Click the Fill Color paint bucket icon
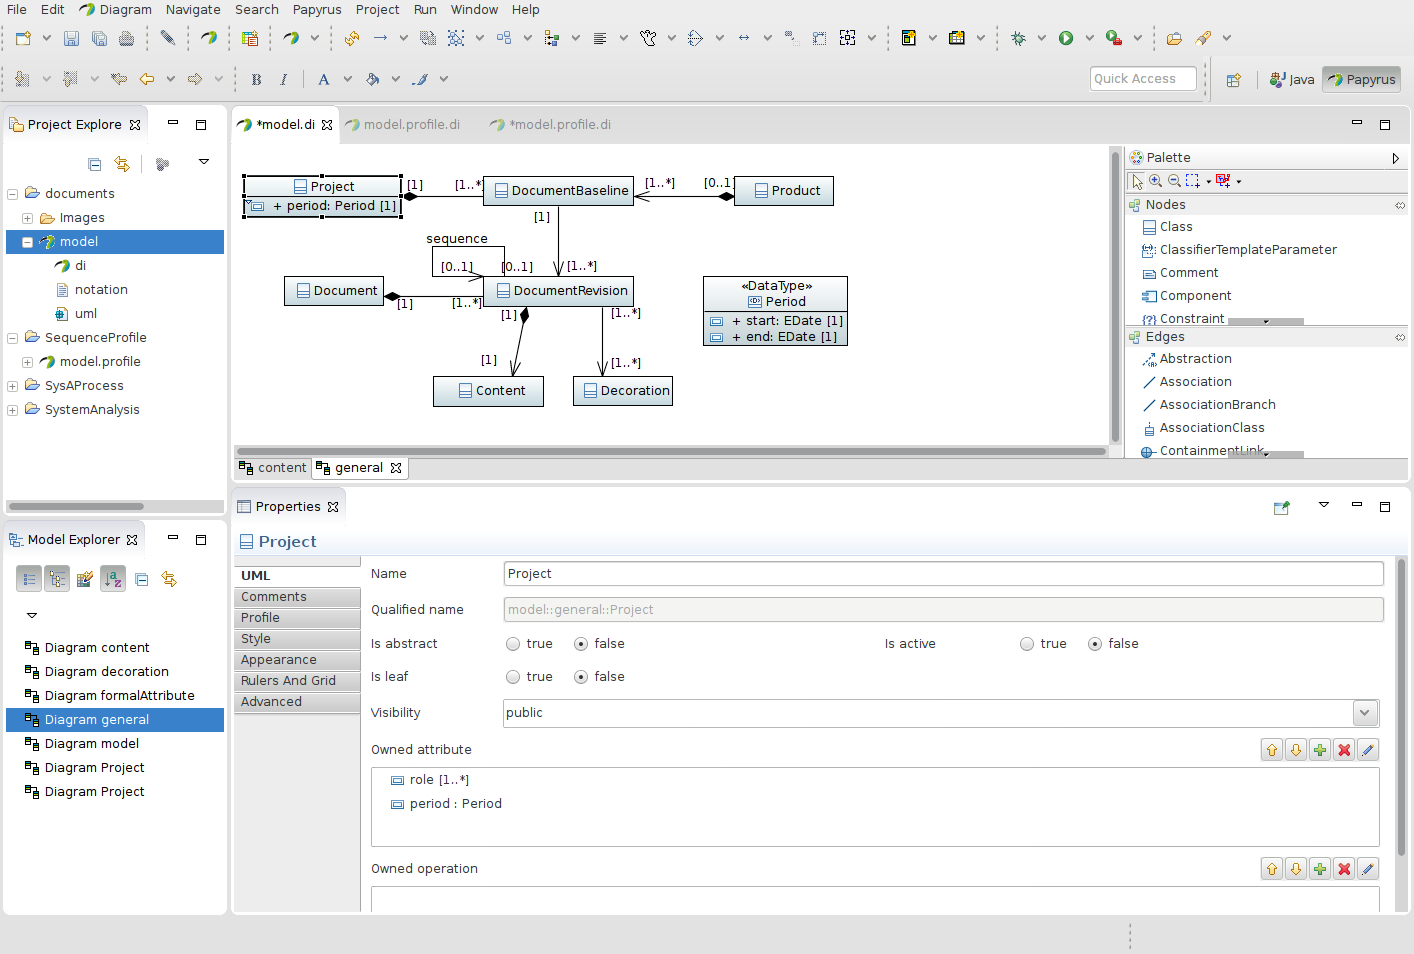Image resolution: width=1414 pixels, height=954 pixels. coord(372,79)
